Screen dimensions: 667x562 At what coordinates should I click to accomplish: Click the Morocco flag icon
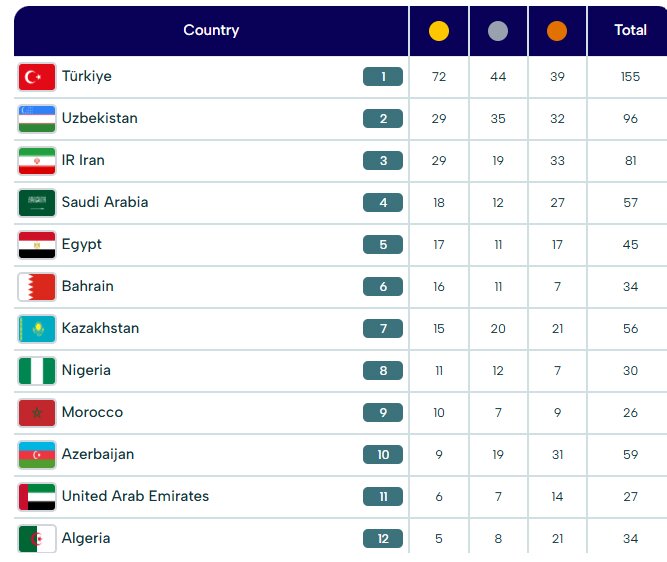37,413
